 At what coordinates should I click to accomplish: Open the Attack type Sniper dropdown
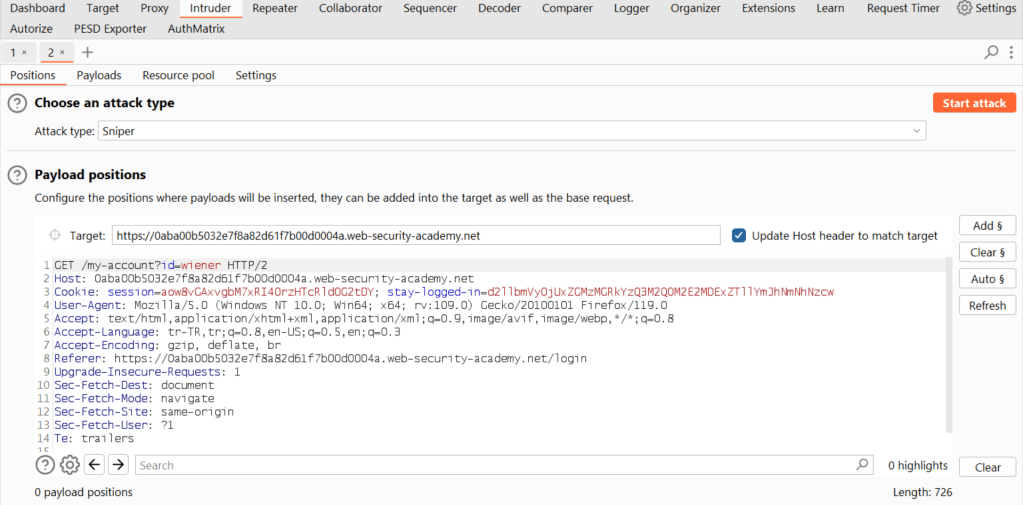pos(511,131)
